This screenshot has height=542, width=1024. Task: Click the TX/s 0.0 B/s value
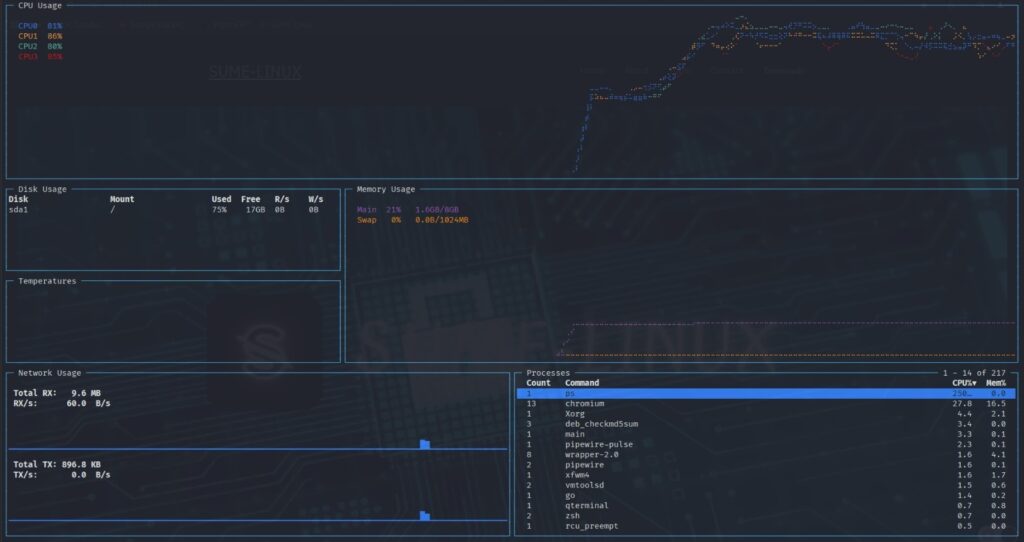(91, 475)
